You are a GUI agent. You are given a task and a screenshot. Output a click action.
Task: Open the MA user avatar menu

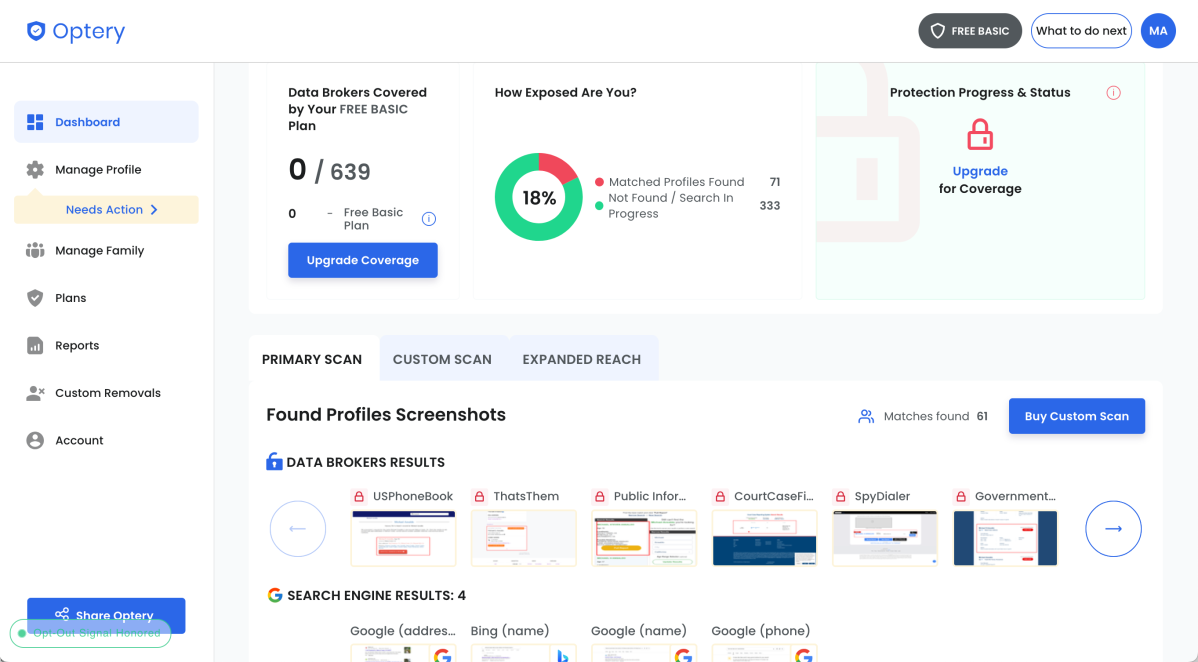pos(1158,31)
